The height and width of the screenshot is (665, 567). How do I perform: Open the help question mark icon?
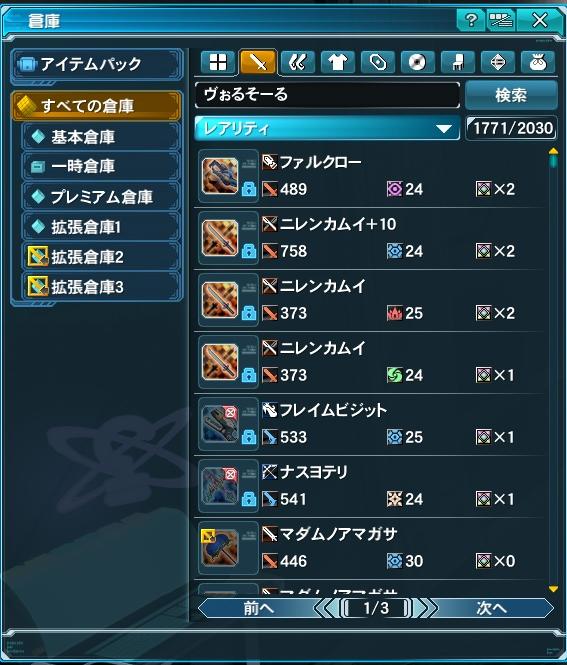click(471, 20)
